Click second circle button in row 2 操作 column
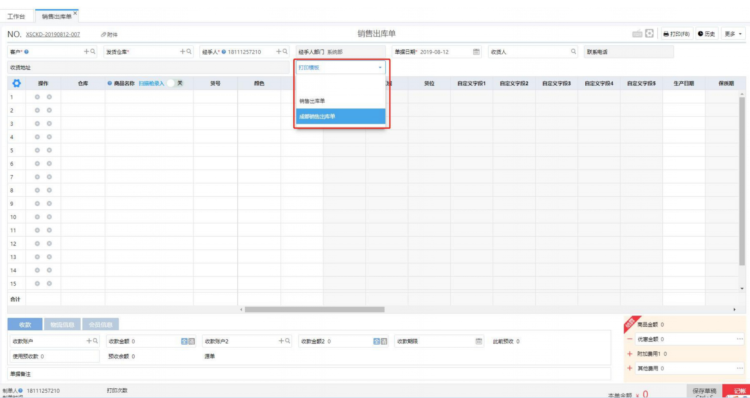 click(x=49, y=111)
